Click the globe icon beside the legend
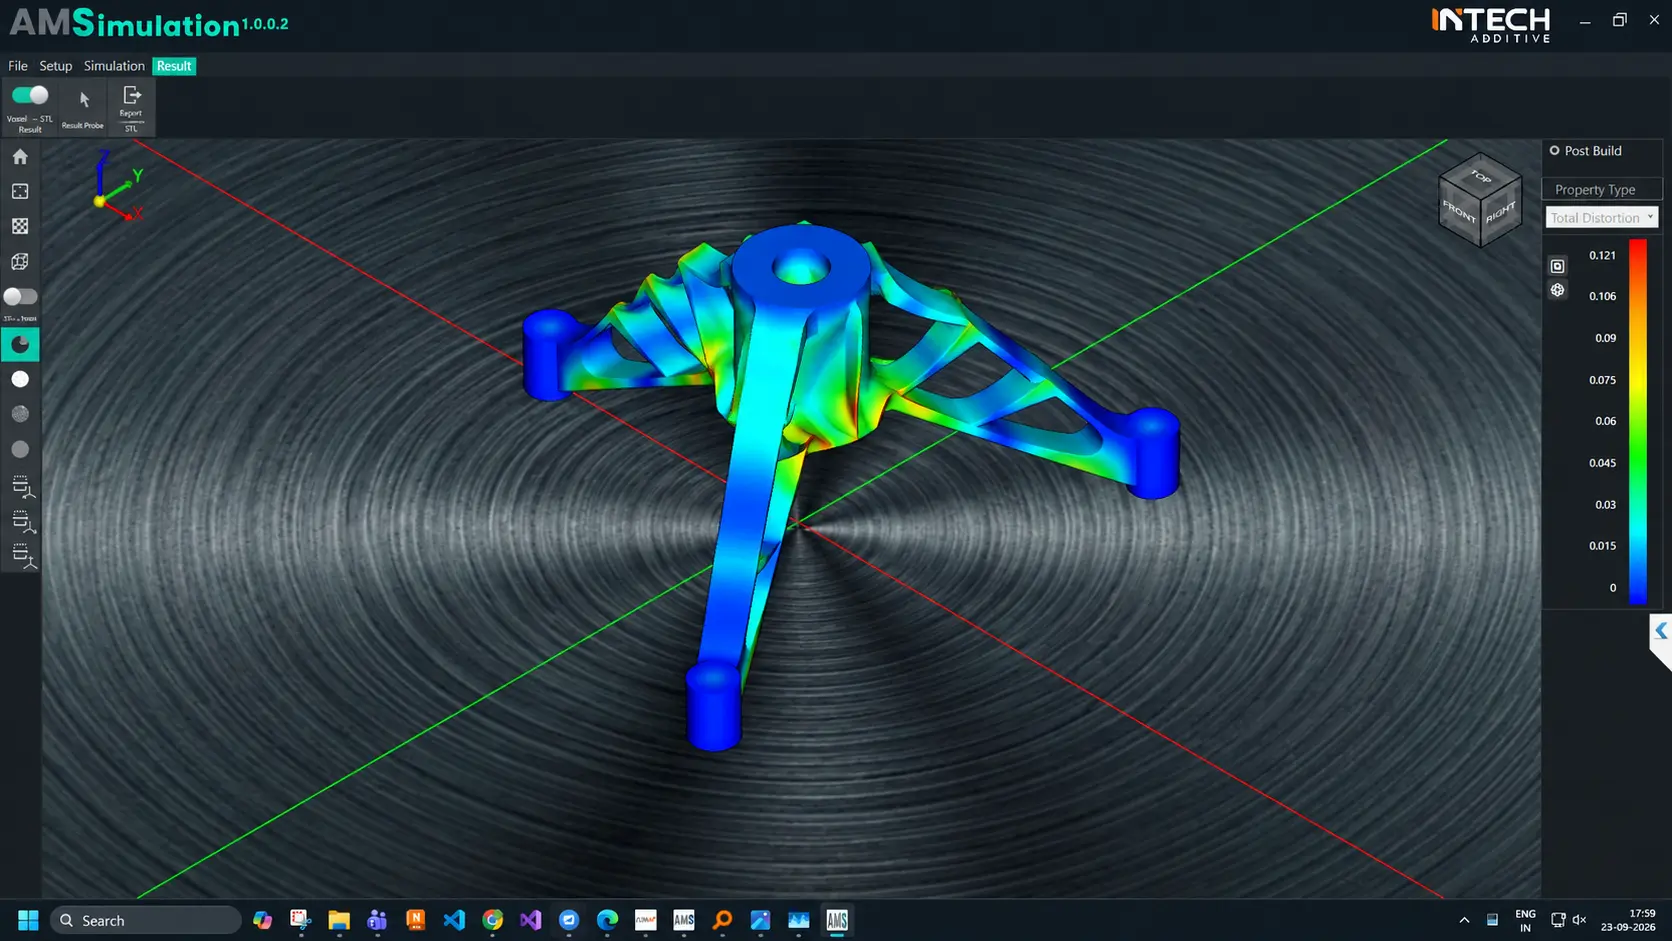 pyautogui.click(x=1557, y=290)
